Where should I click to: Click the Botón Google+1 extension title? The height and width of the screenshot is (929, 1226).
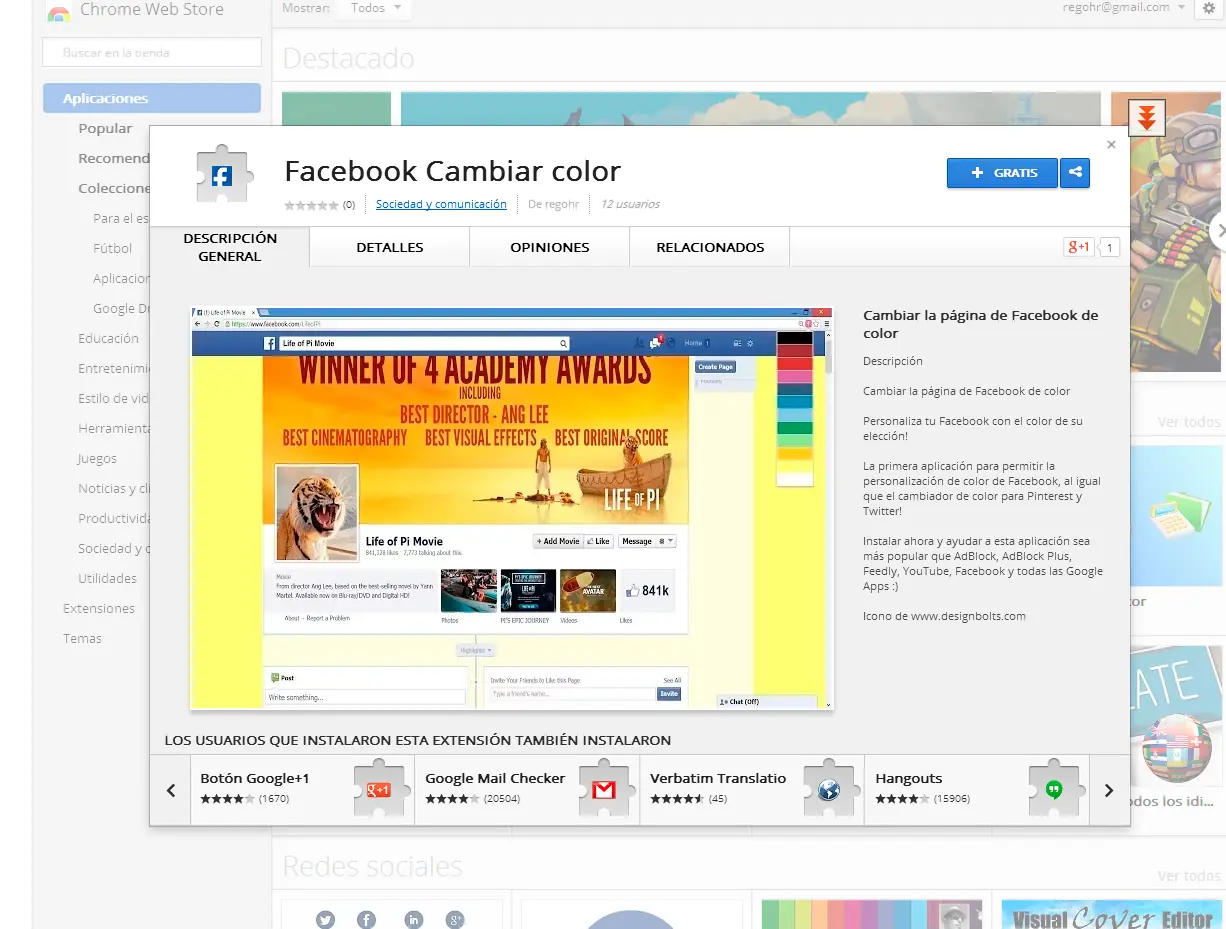click(x=255, y=778)
